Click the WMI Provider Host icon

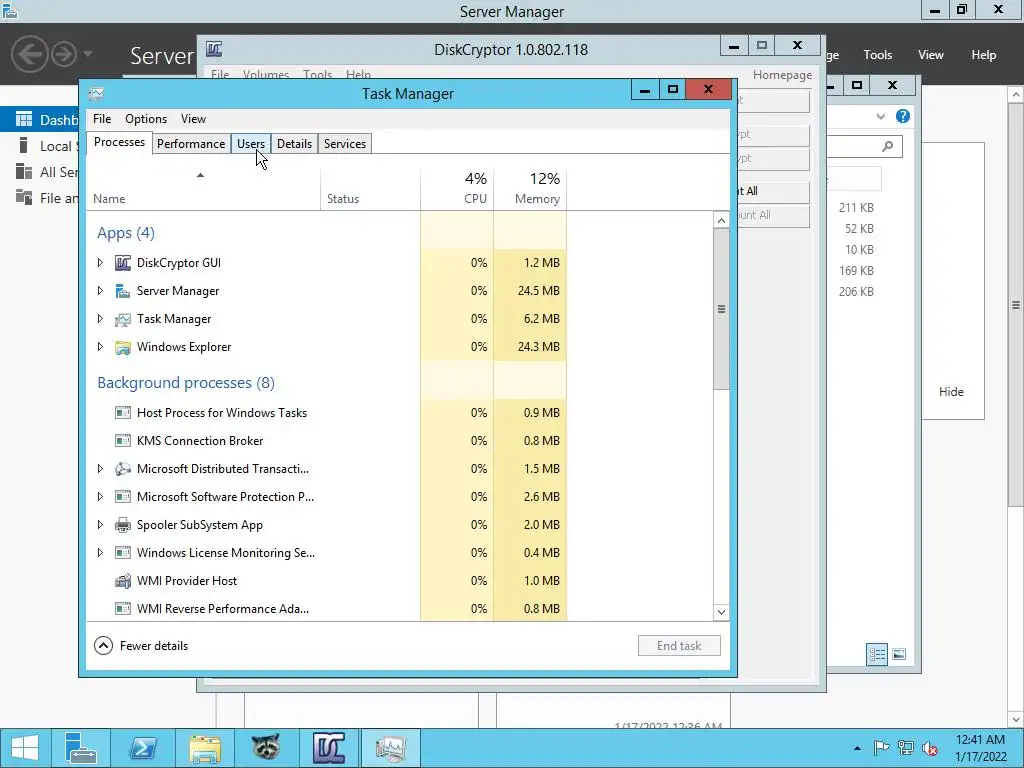click(x=123, y=581)
